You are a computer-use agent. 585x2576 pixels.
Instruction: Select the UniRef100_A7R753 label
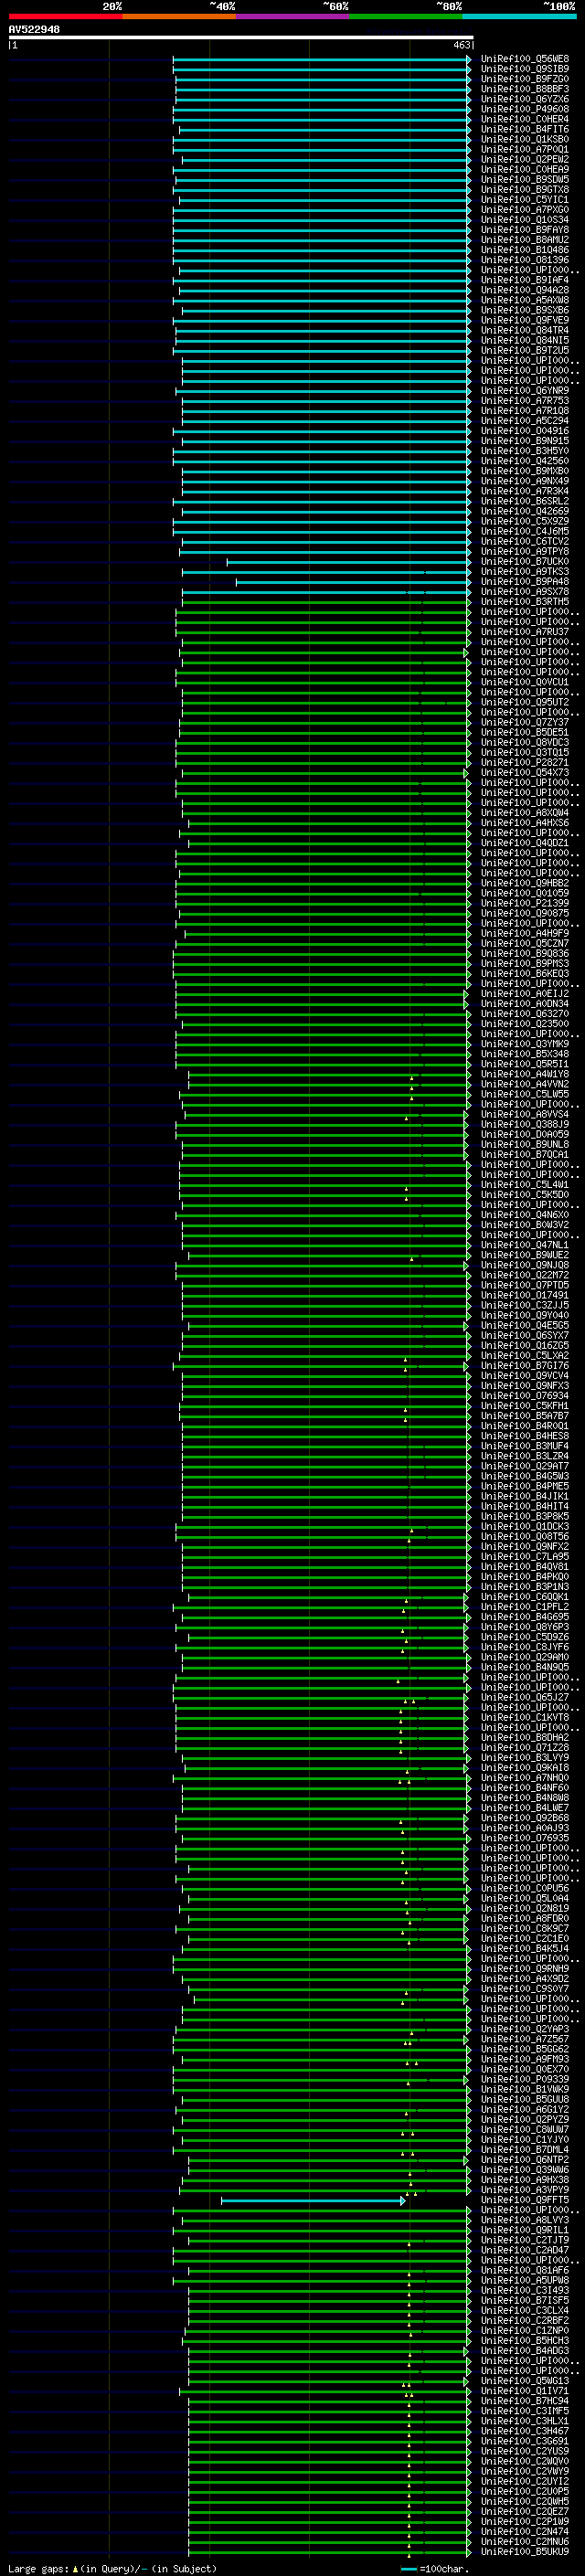(525, 401)
